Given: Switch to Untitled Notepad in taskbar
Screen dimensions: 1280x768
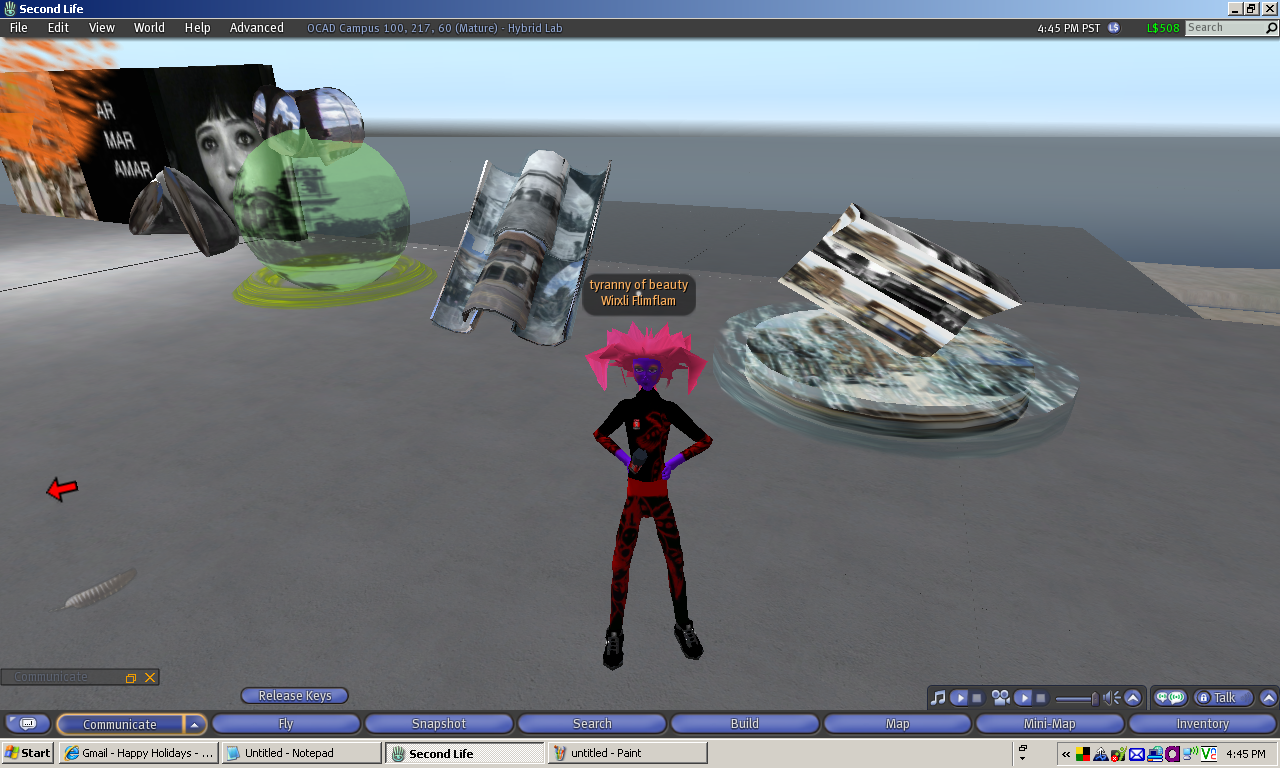Looking at the screenshot, I should point(301,753).
